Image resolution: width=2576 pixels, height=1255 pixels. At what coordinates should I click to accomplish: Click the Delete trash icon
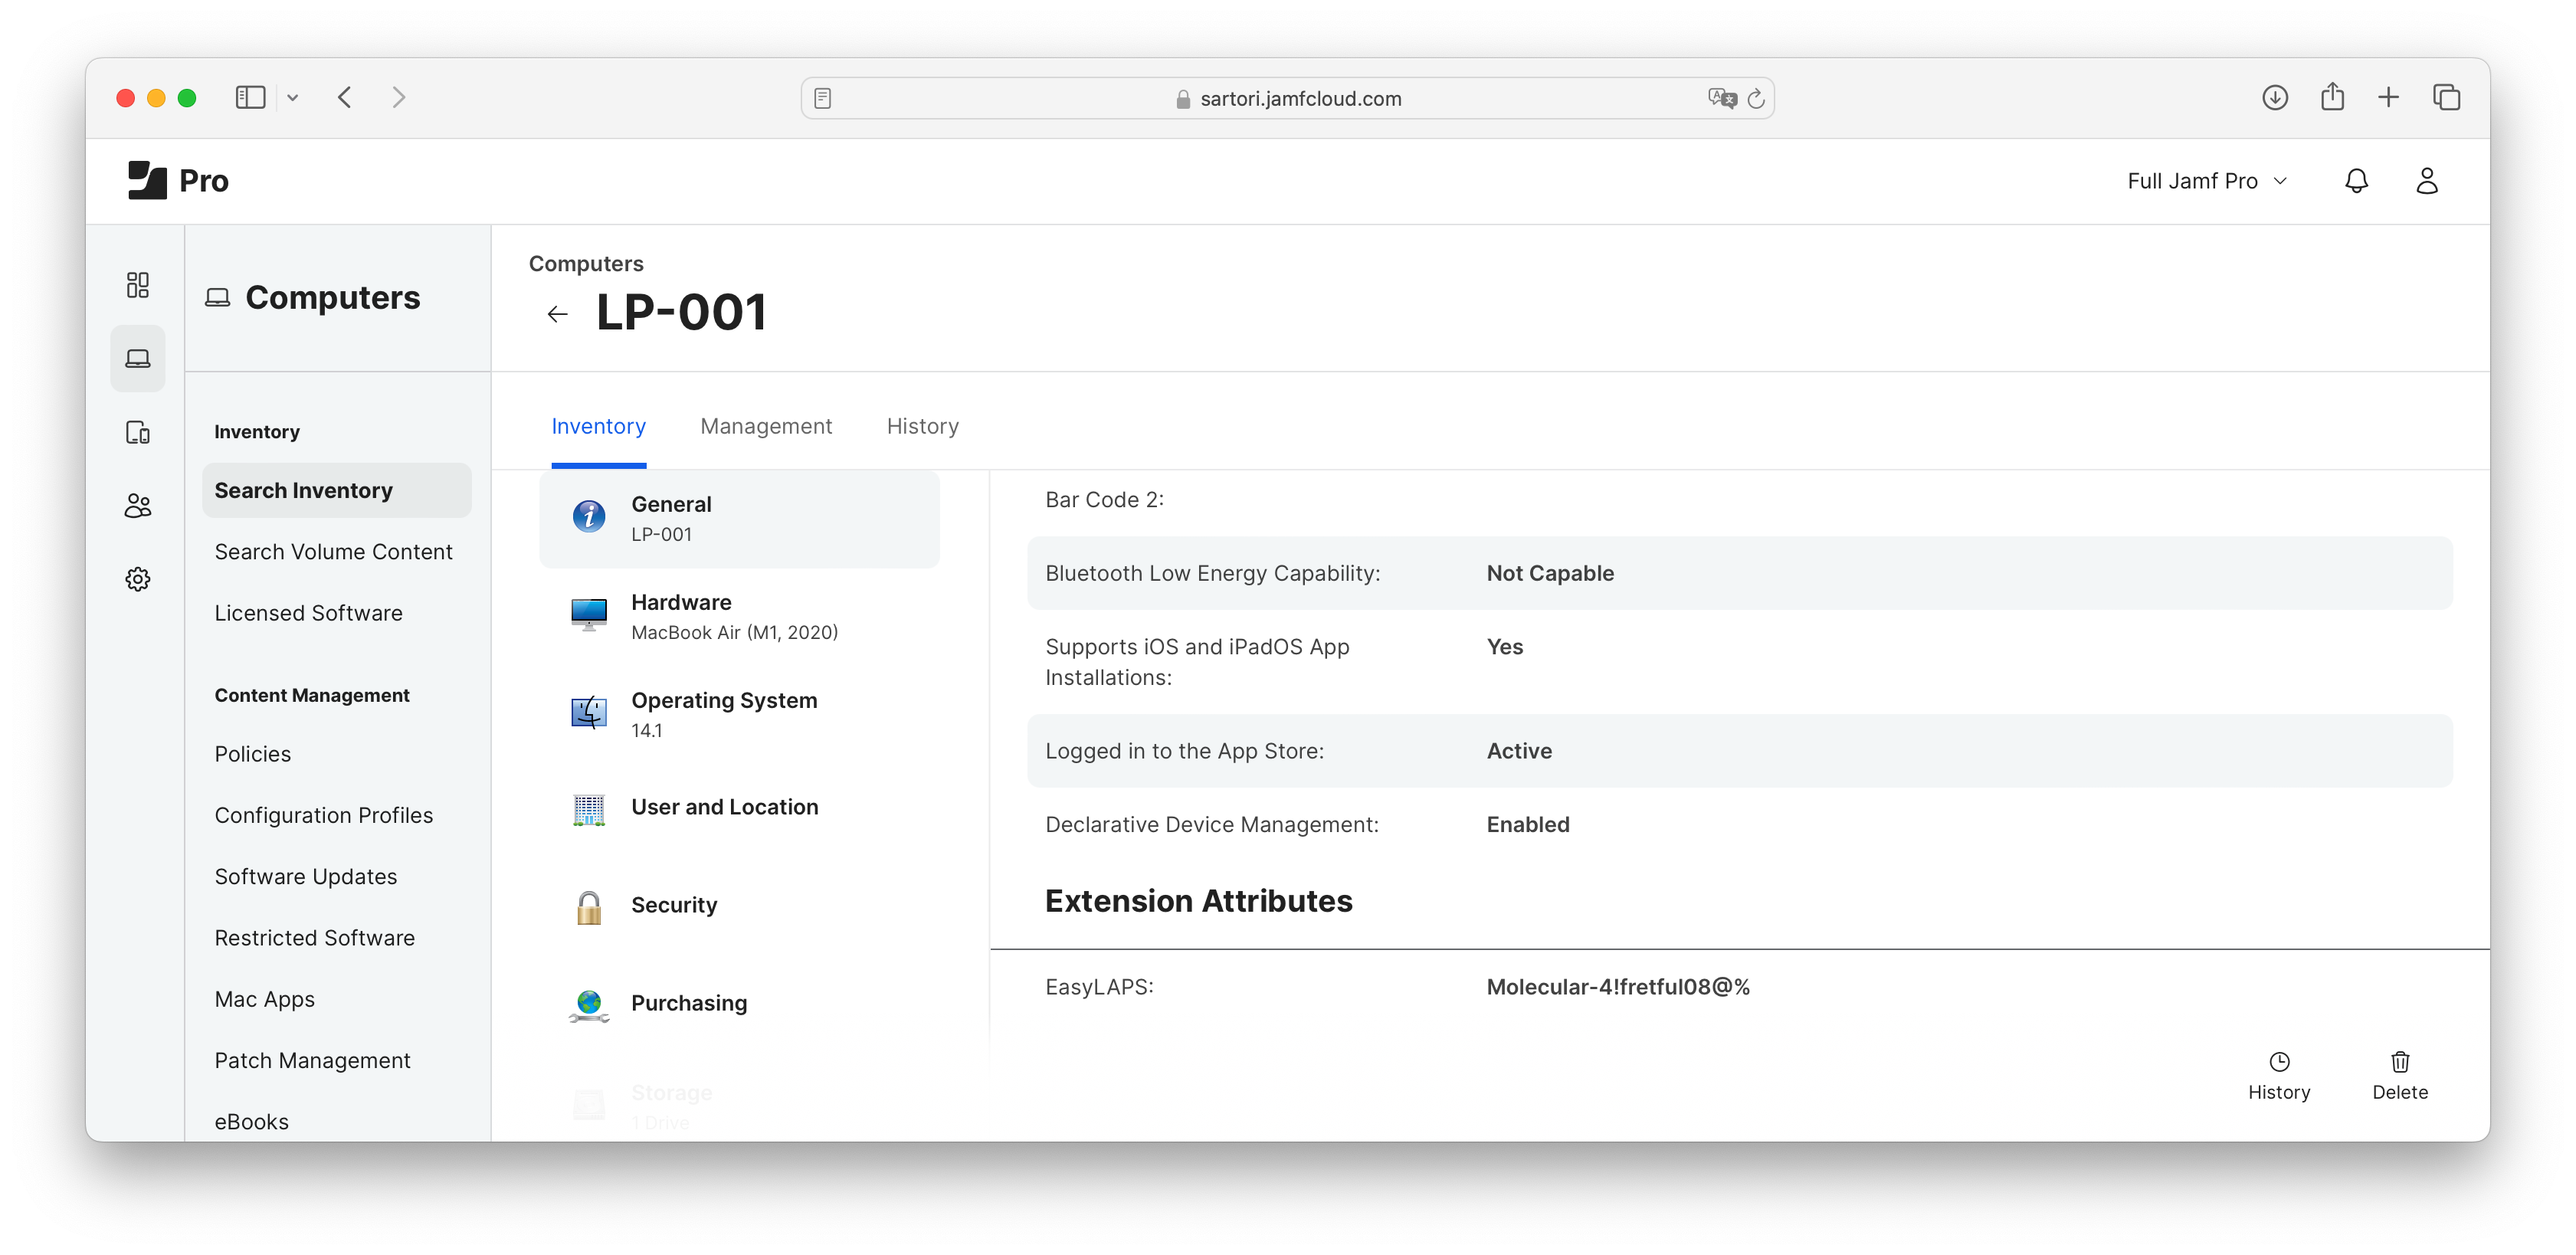pyautogui.click(x=2399, y=1061)
